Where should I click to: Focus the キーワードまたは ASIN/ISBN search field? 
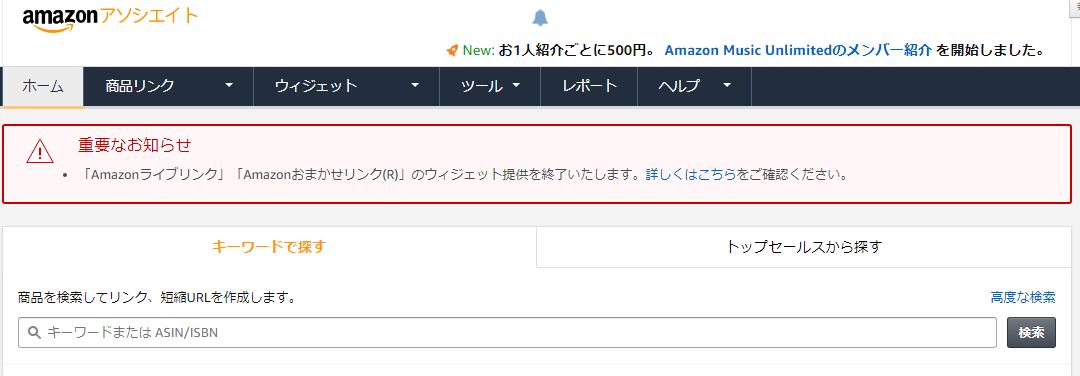508,333
